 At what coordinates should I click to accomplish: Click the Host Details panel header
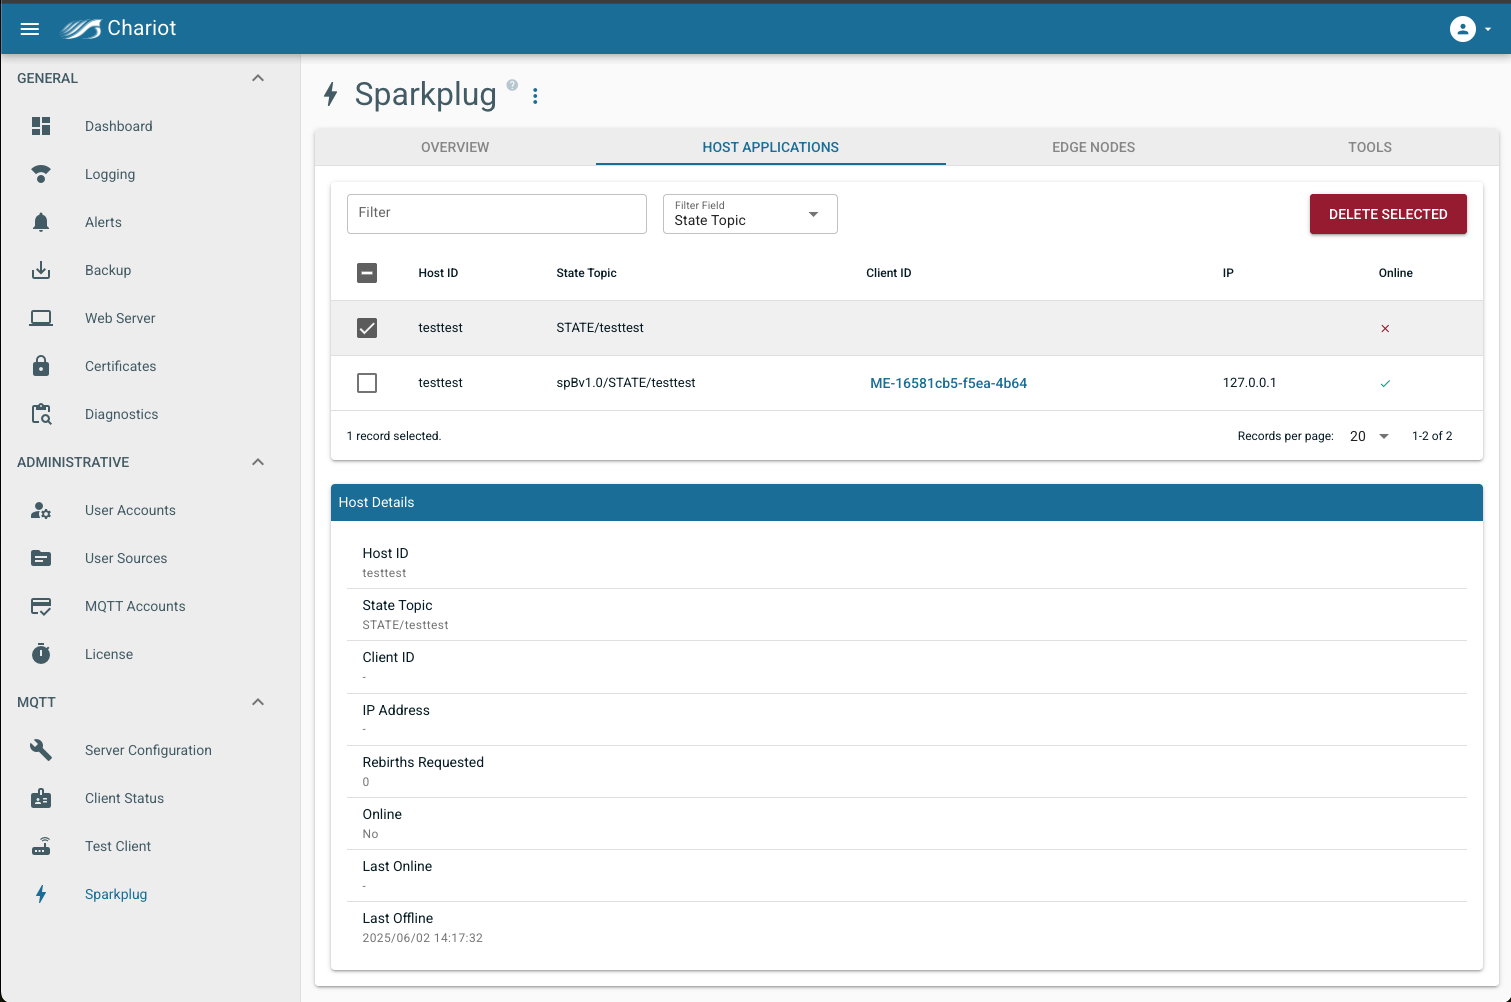coord(907,502)
